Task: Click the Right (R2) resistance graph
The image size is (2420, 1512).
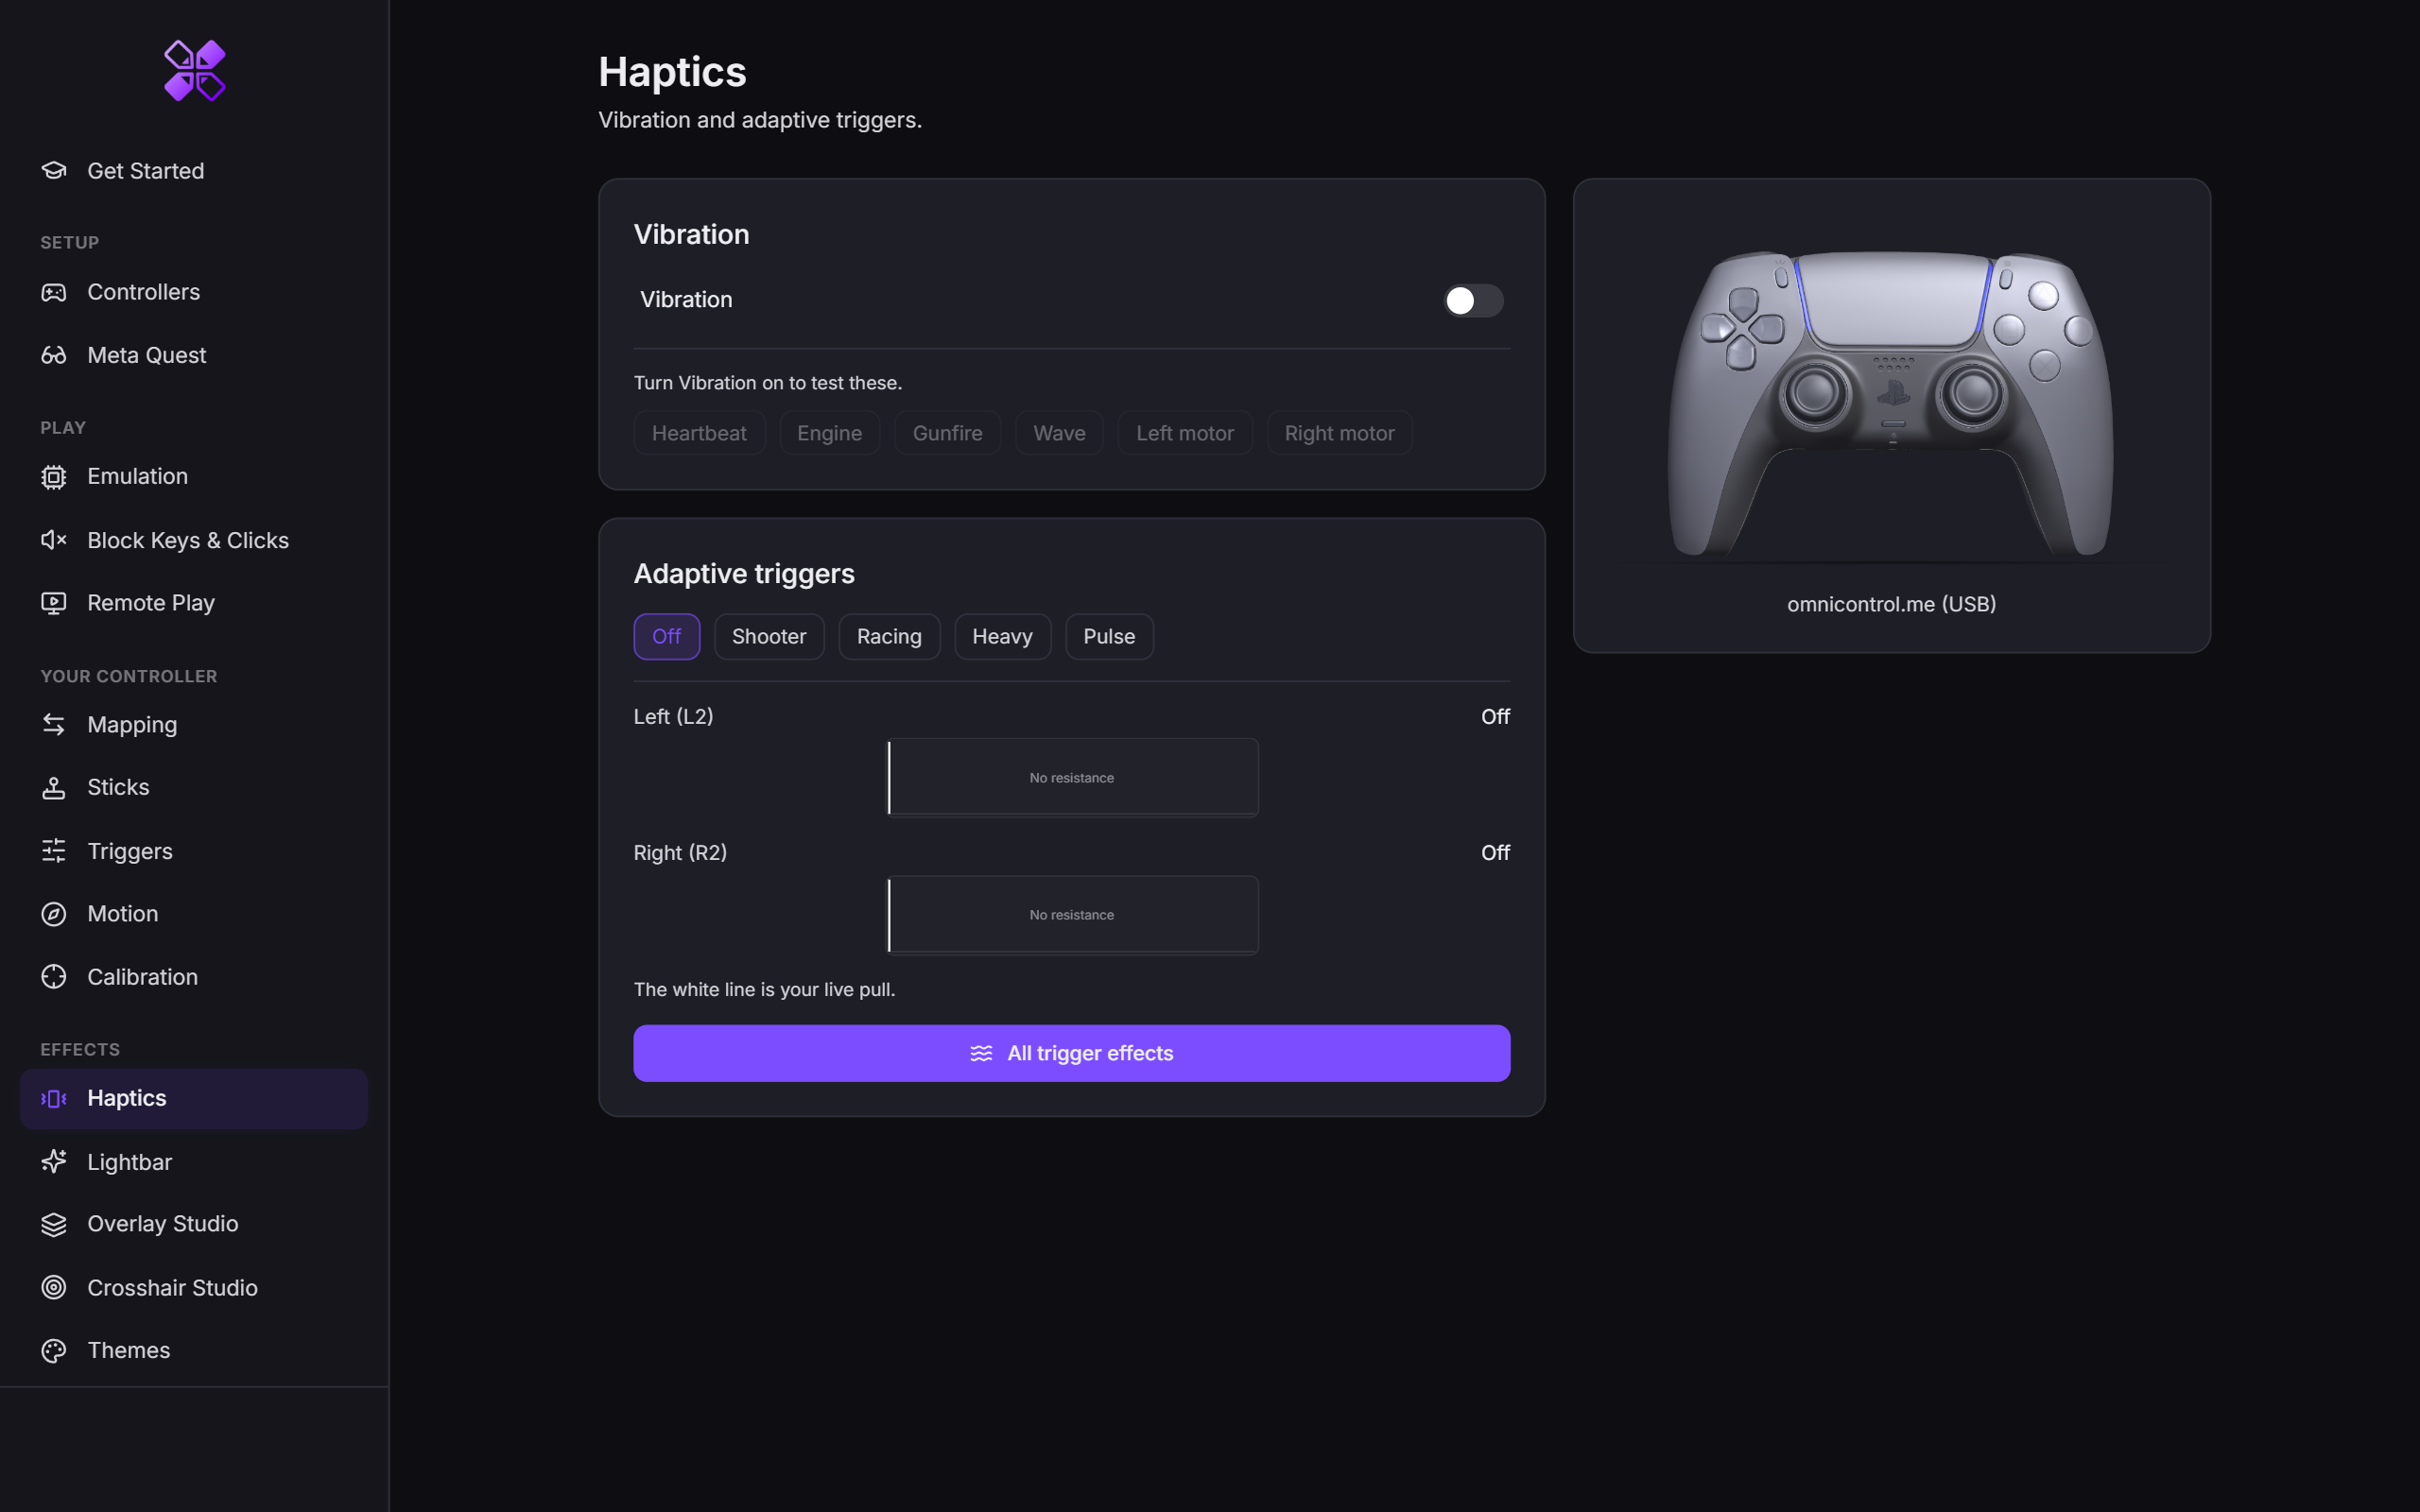Action: click(1072, 915)
